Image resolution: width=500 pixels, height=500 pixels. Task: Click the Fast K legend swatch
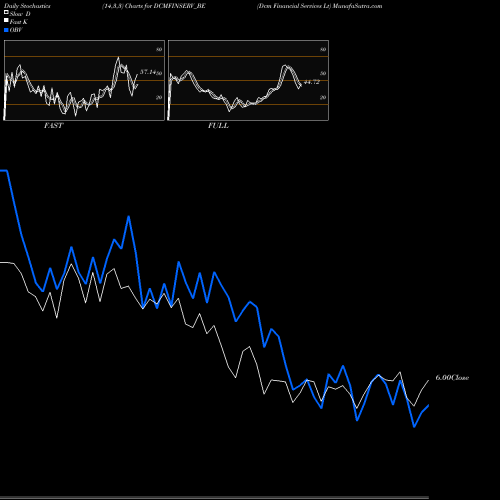point(6,20)
